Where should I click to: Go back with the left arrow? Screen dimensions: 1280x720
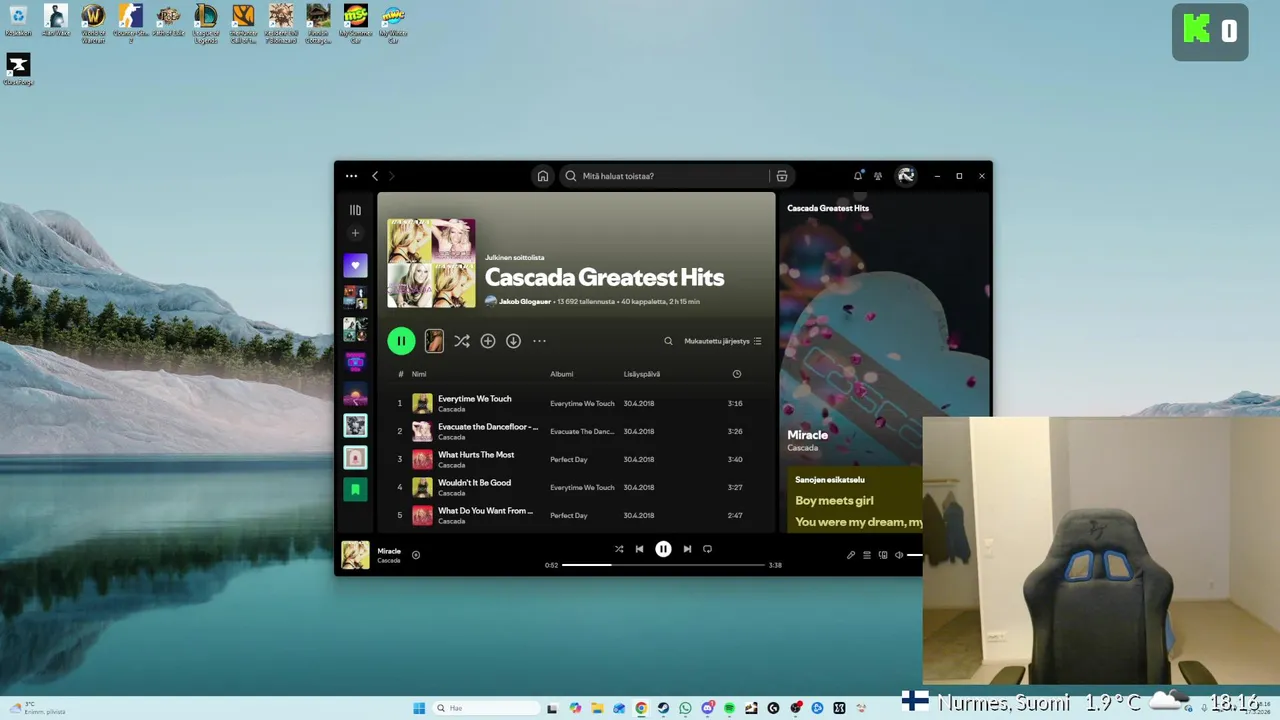[x=375, y=176]
